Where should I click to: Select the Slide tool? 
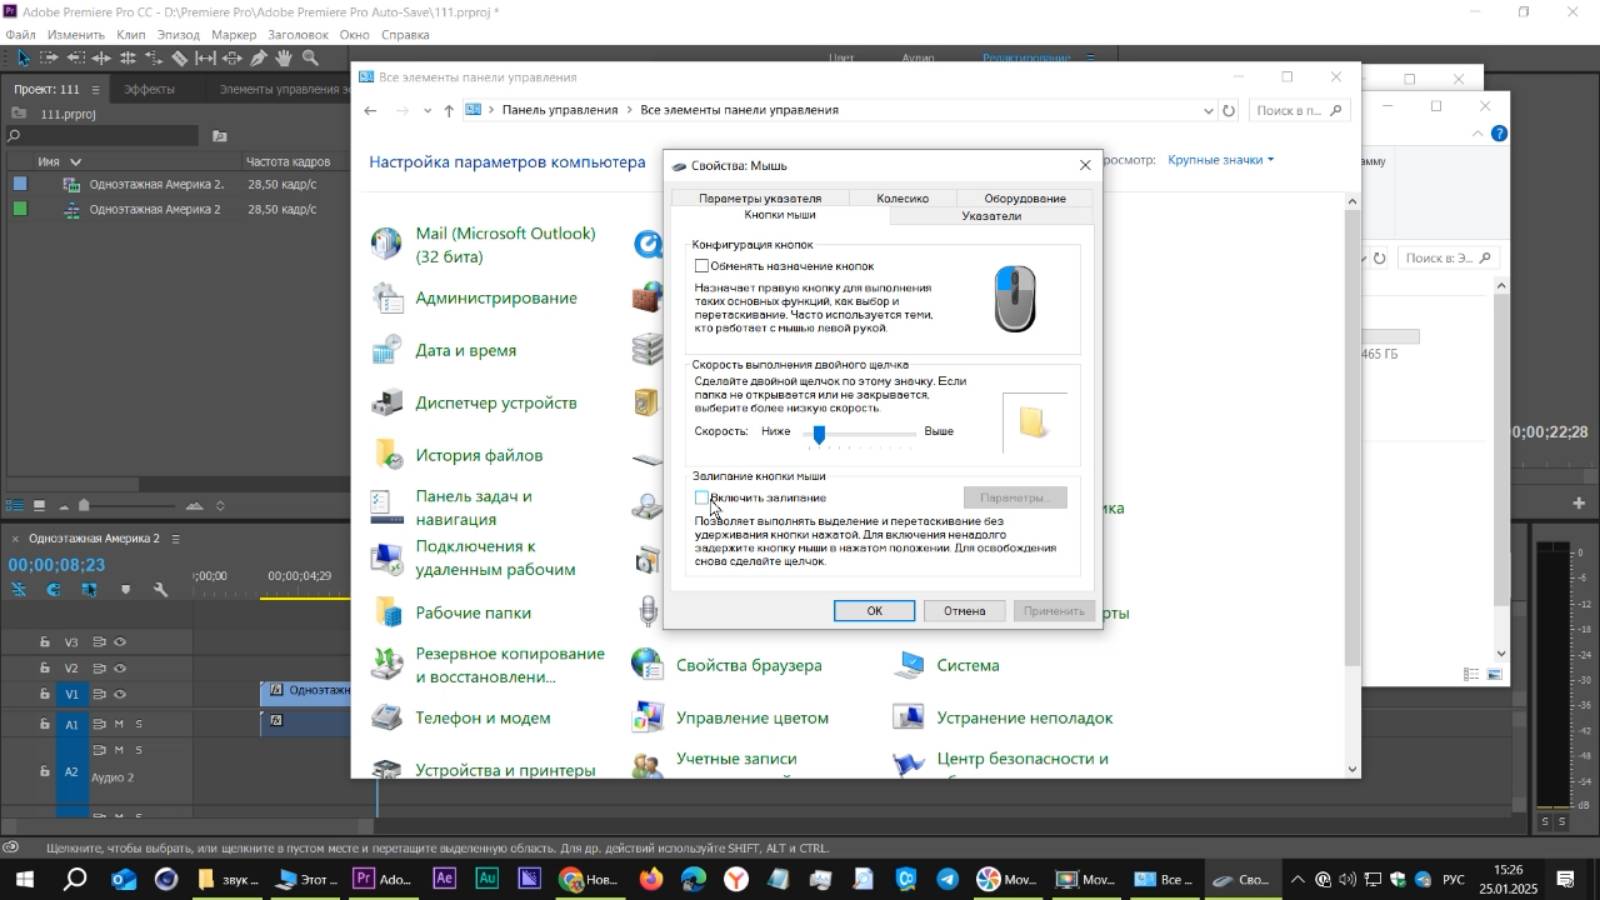[232, 58]
